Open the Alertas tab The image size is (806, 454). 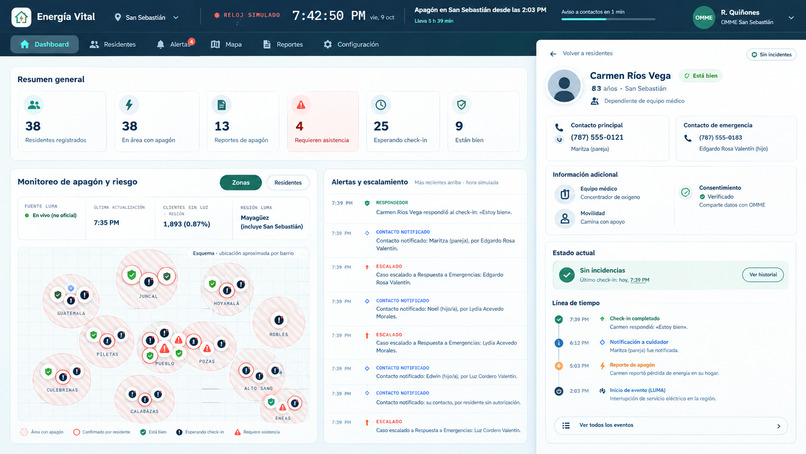[x=174, y=44]
